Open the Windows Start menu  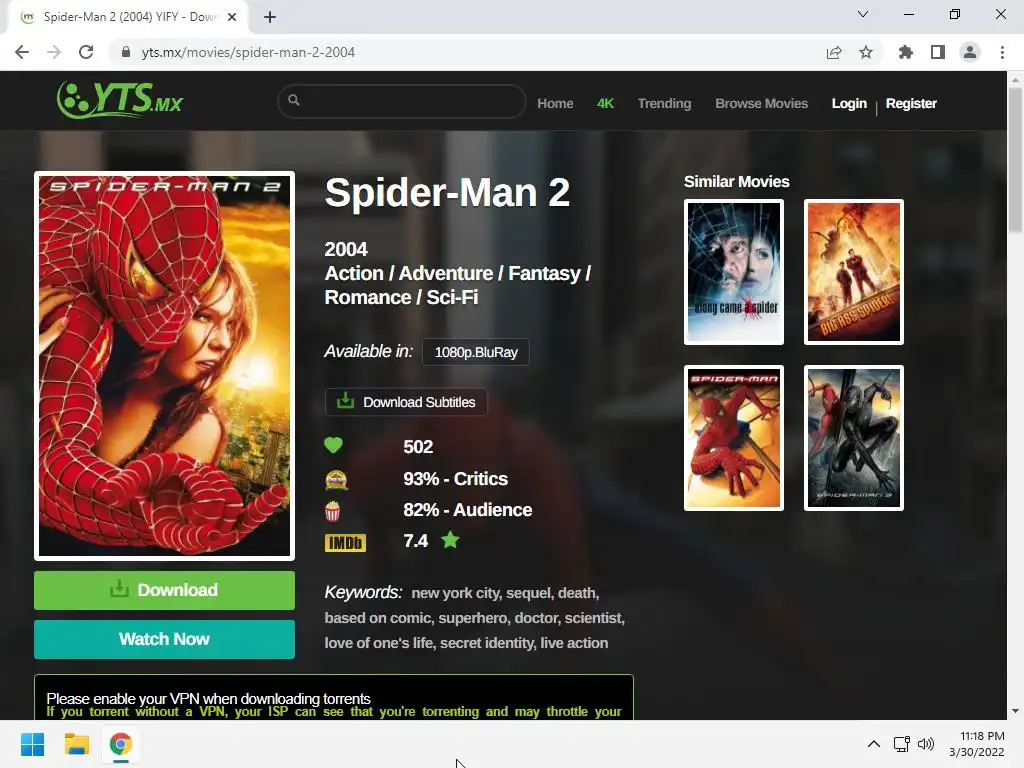click(x=33, y=744)
